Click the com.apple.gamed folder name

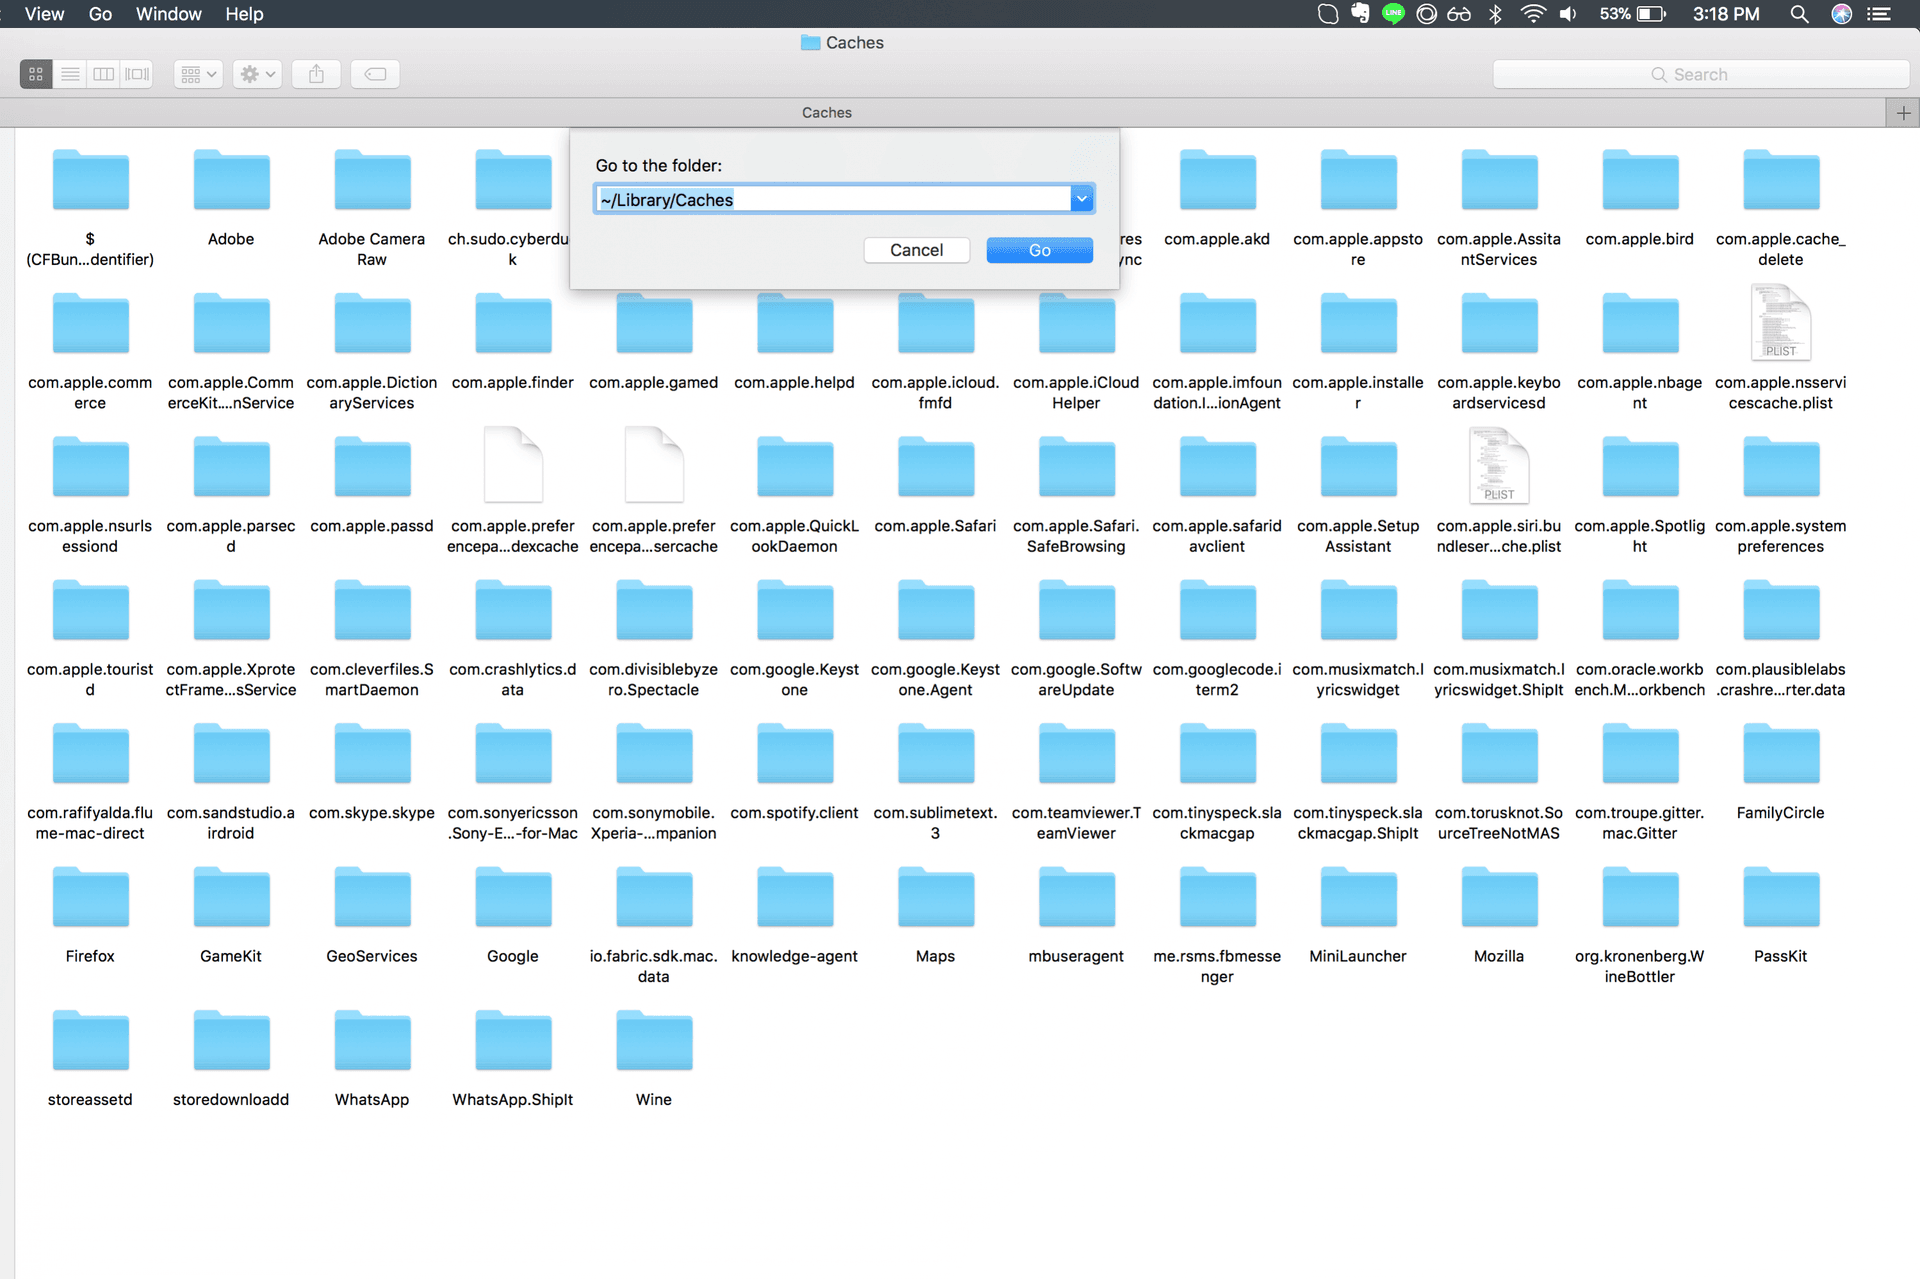coord(654,382)
